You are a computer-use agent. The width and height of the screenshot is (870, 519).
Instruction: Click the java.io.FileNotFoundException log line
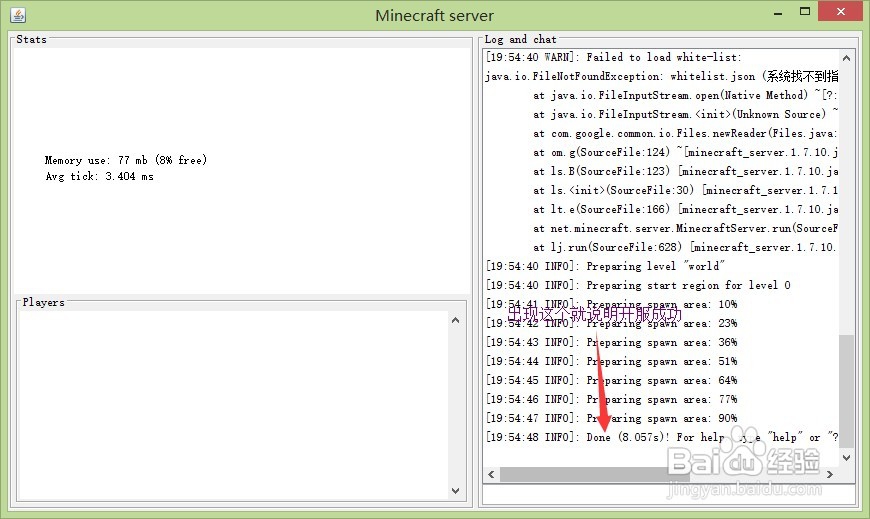click(661, 76)
